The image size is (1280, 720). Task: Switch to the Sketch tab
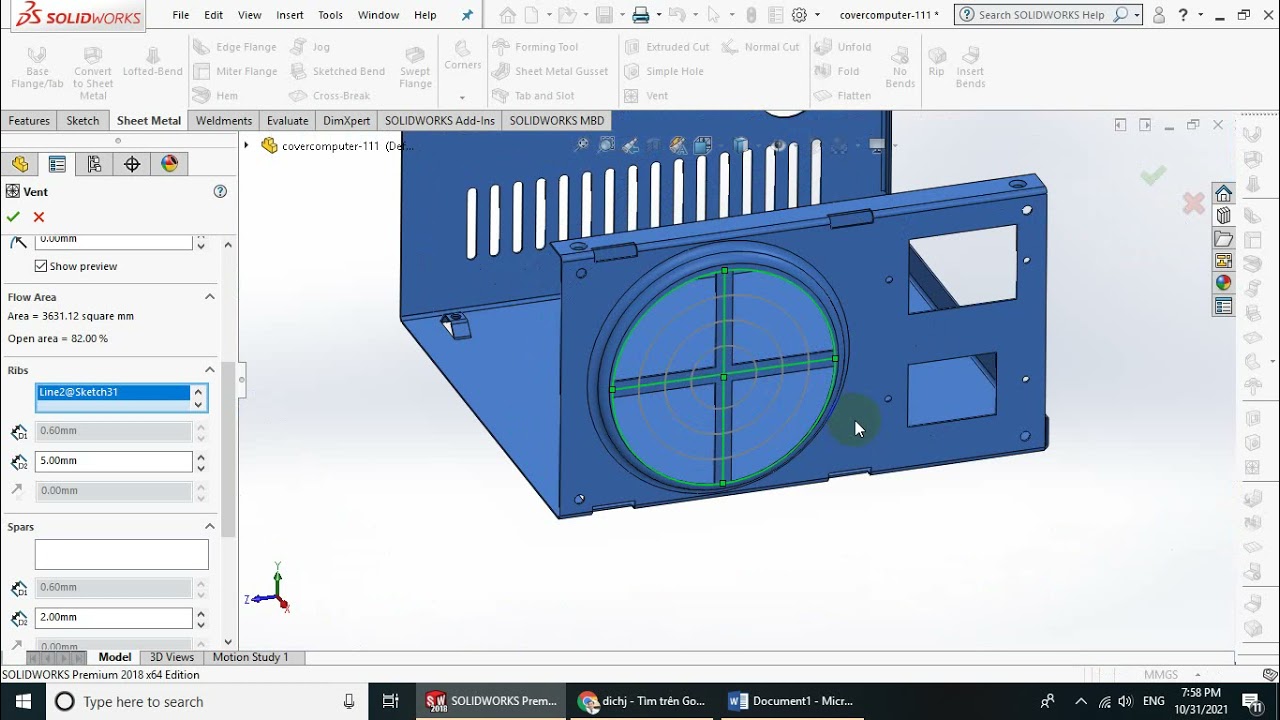point(83,120)
